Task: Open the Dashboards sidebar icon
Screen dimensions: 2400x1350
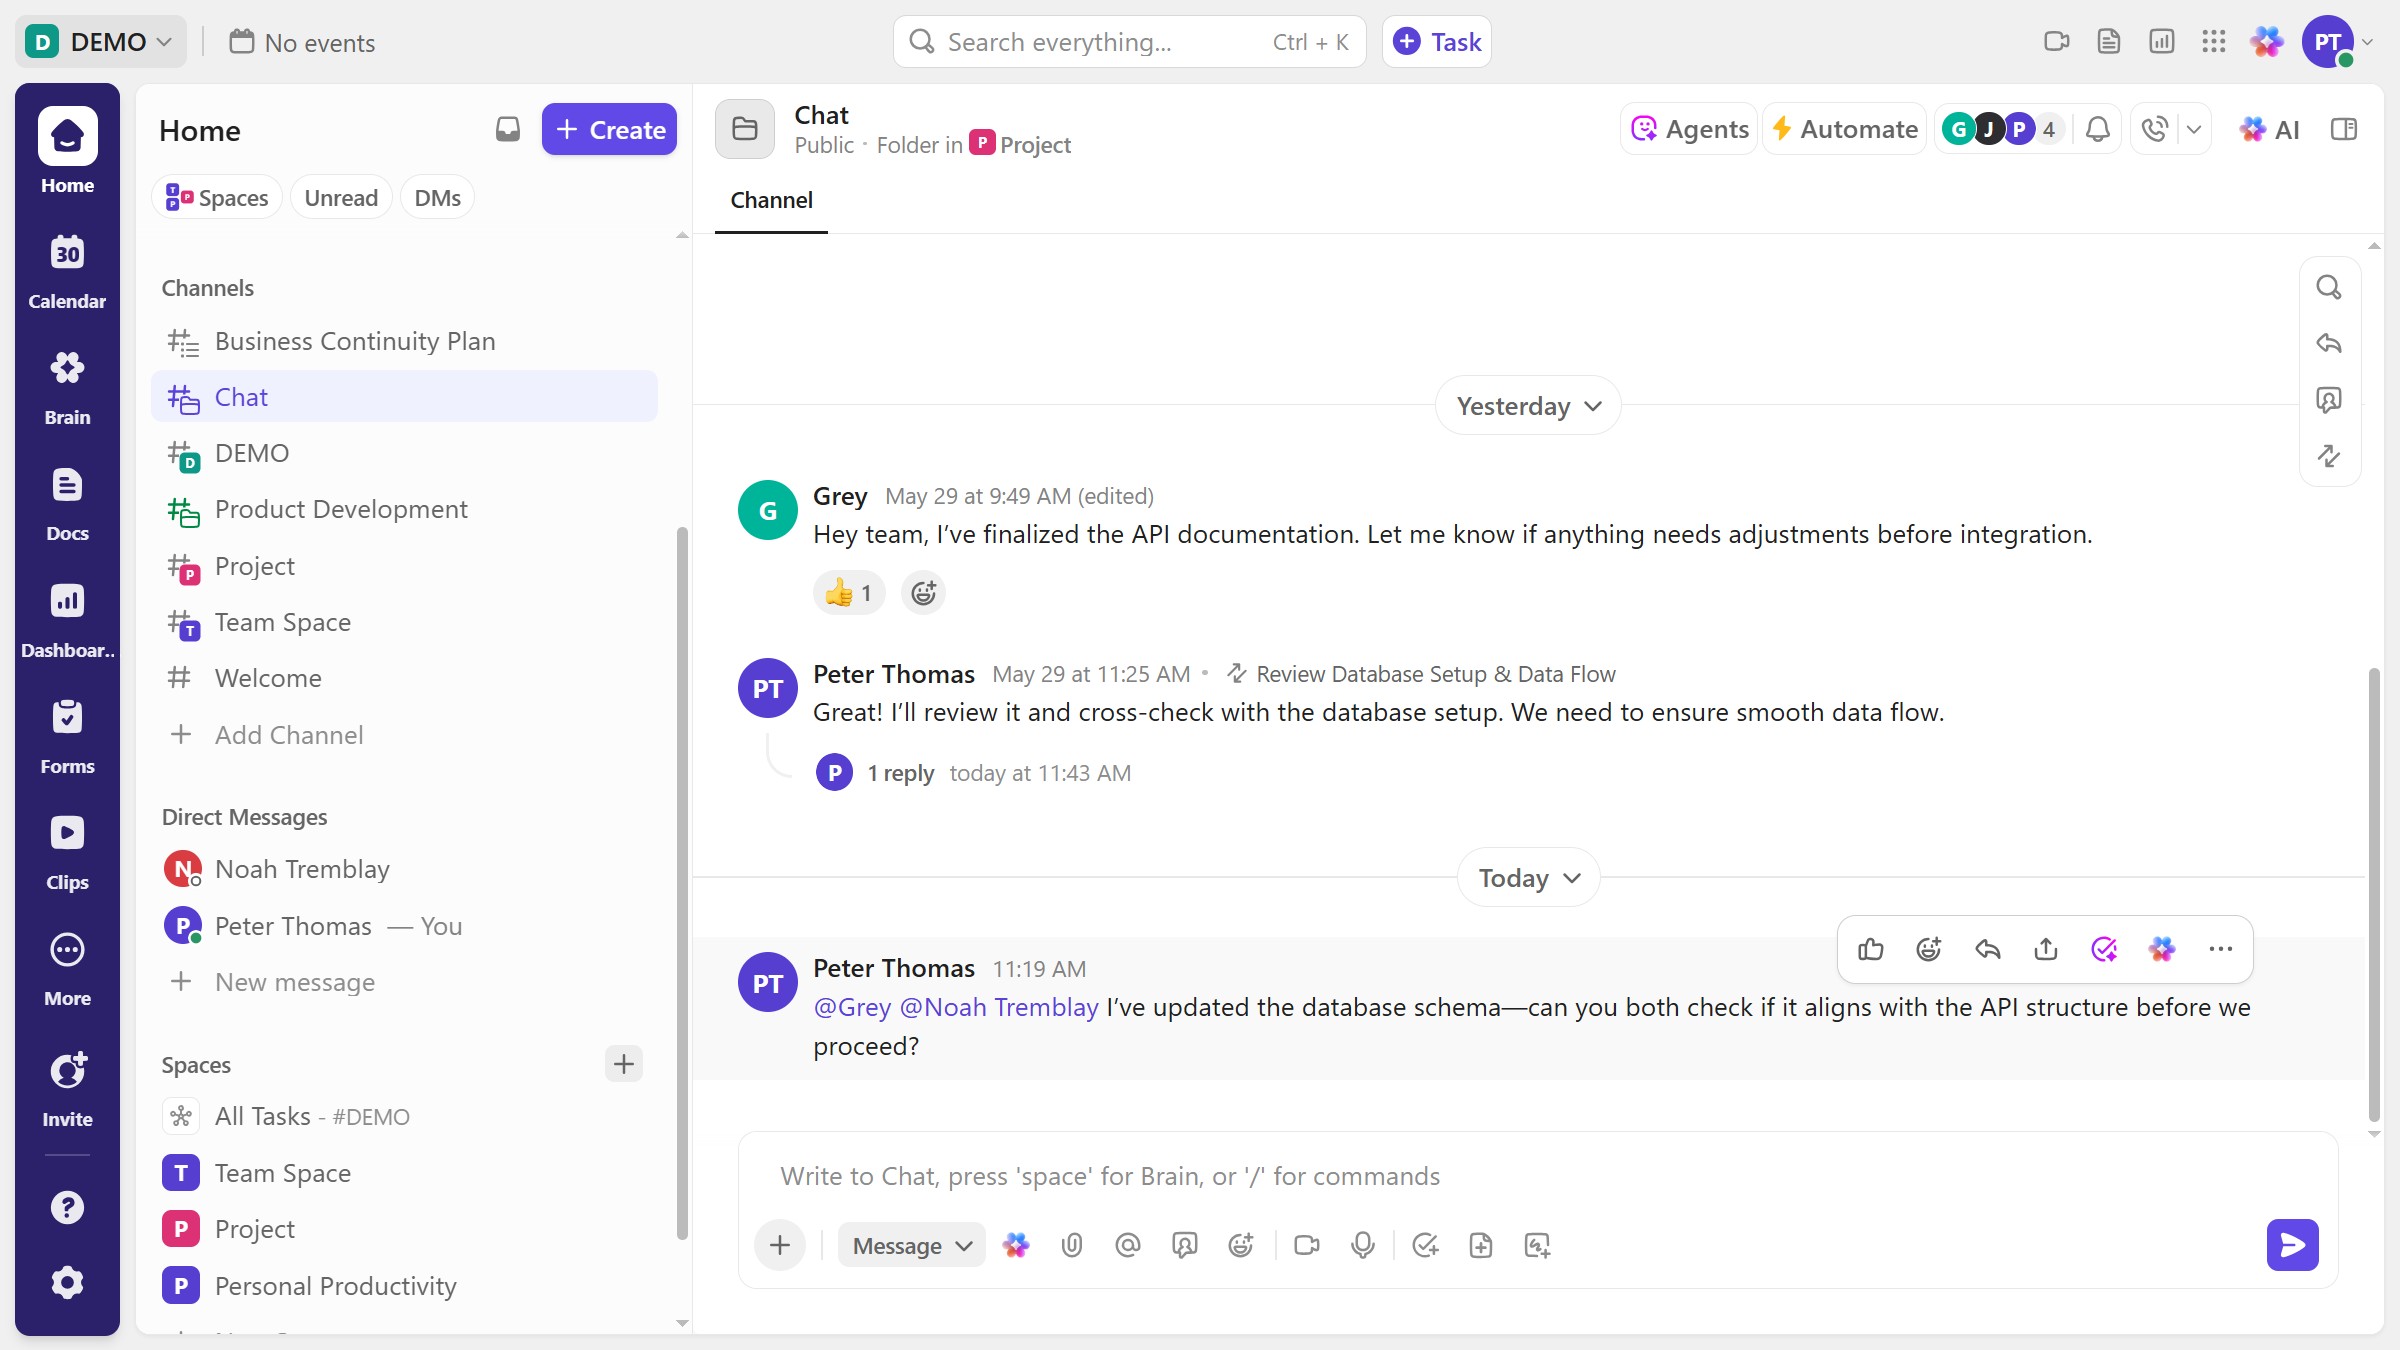Action: click(67, 618)
